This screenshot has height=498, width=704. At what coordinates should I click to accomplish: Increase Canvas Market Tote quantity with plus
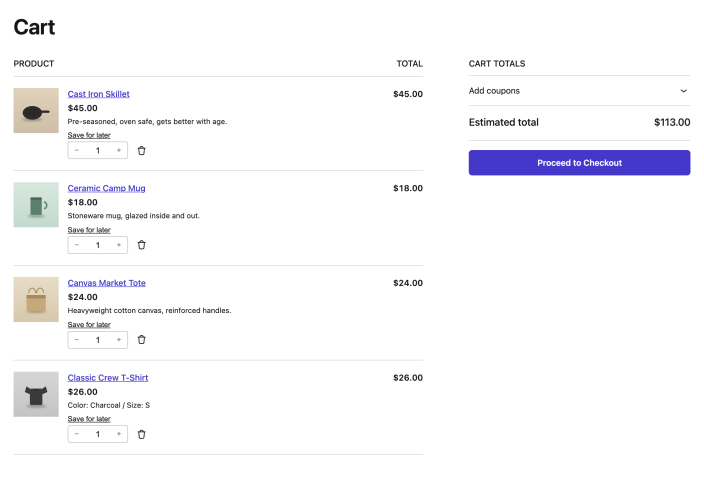pyautogui.click(x=119, y=340)
